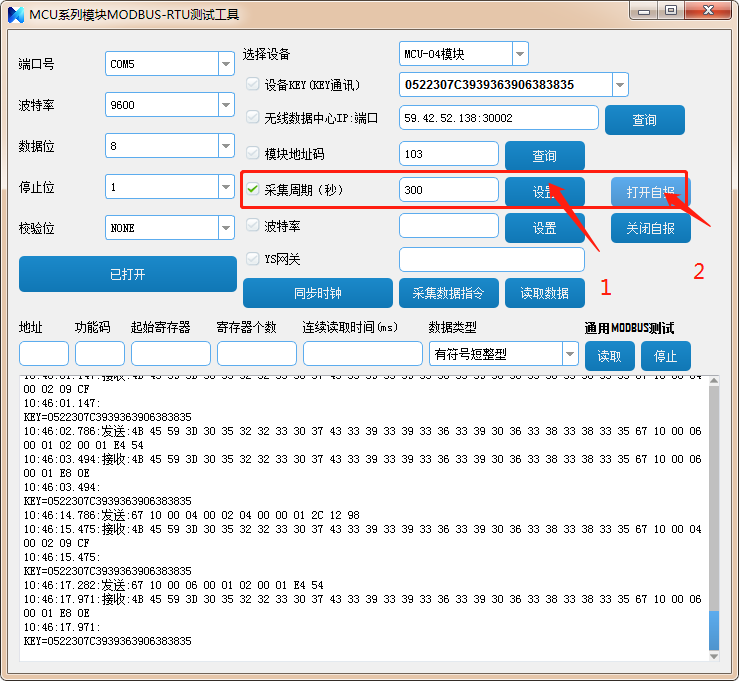
Task: Click the 关闭自报 button
Action: pyautogui.click(x=650, y=228)
